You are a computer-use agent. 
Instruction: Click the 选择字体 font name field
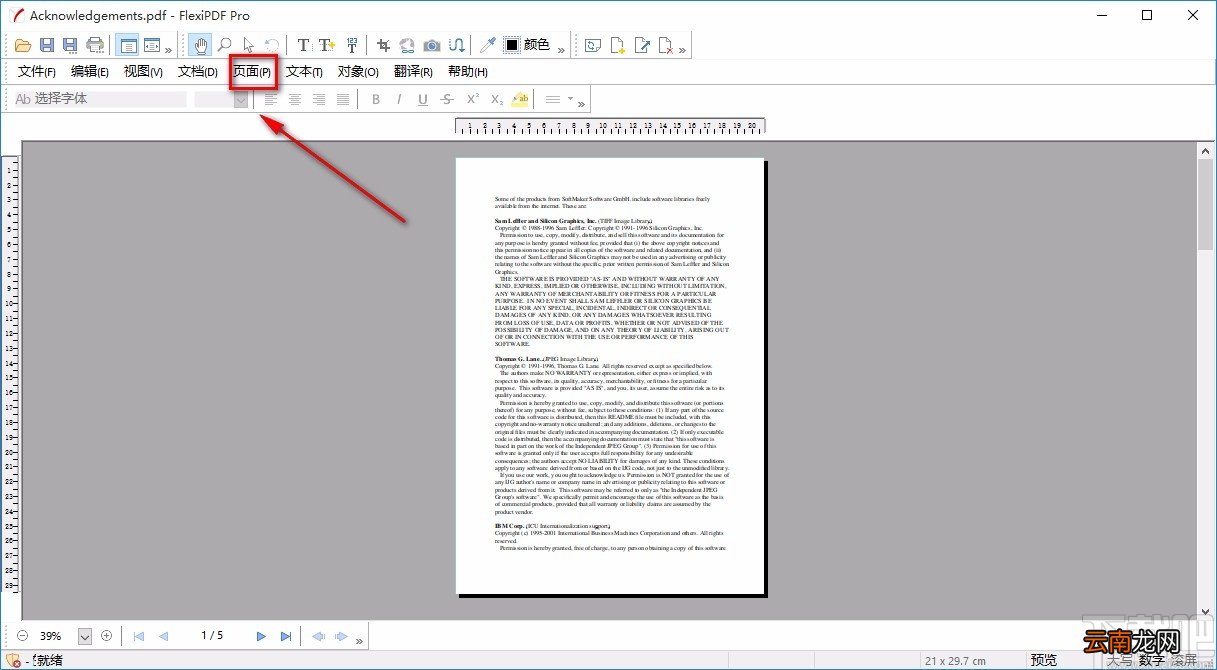[x=100, y=99]
